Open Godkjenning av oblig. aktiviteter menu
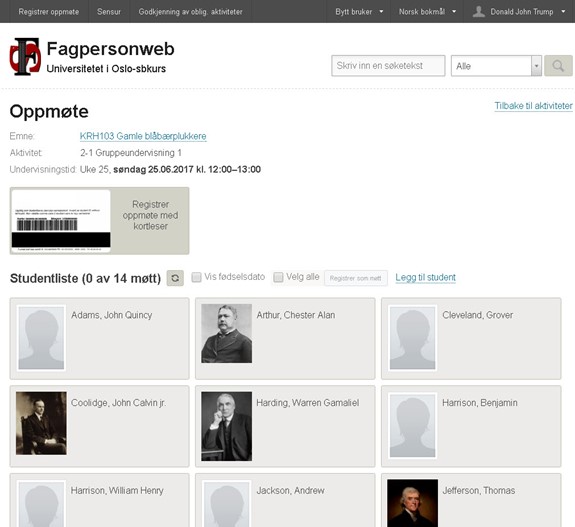Screen dimensions: 575x527 click(x=190, y=12)
